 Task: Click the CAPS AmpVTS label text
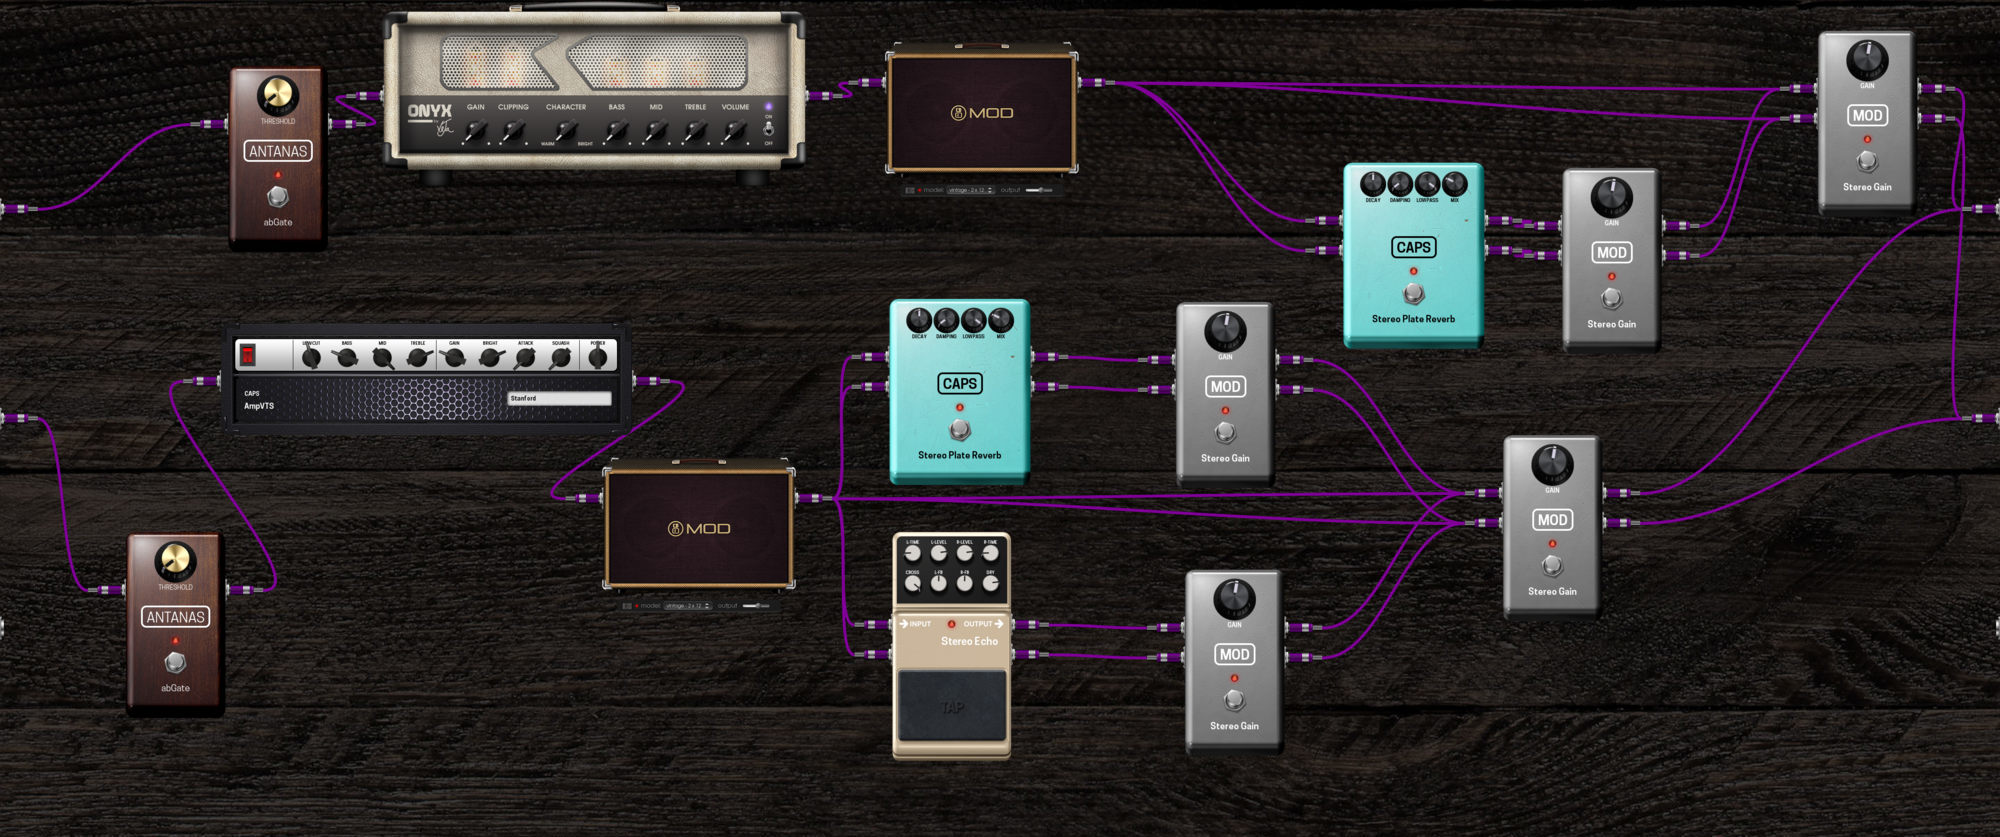pos(258,400)
